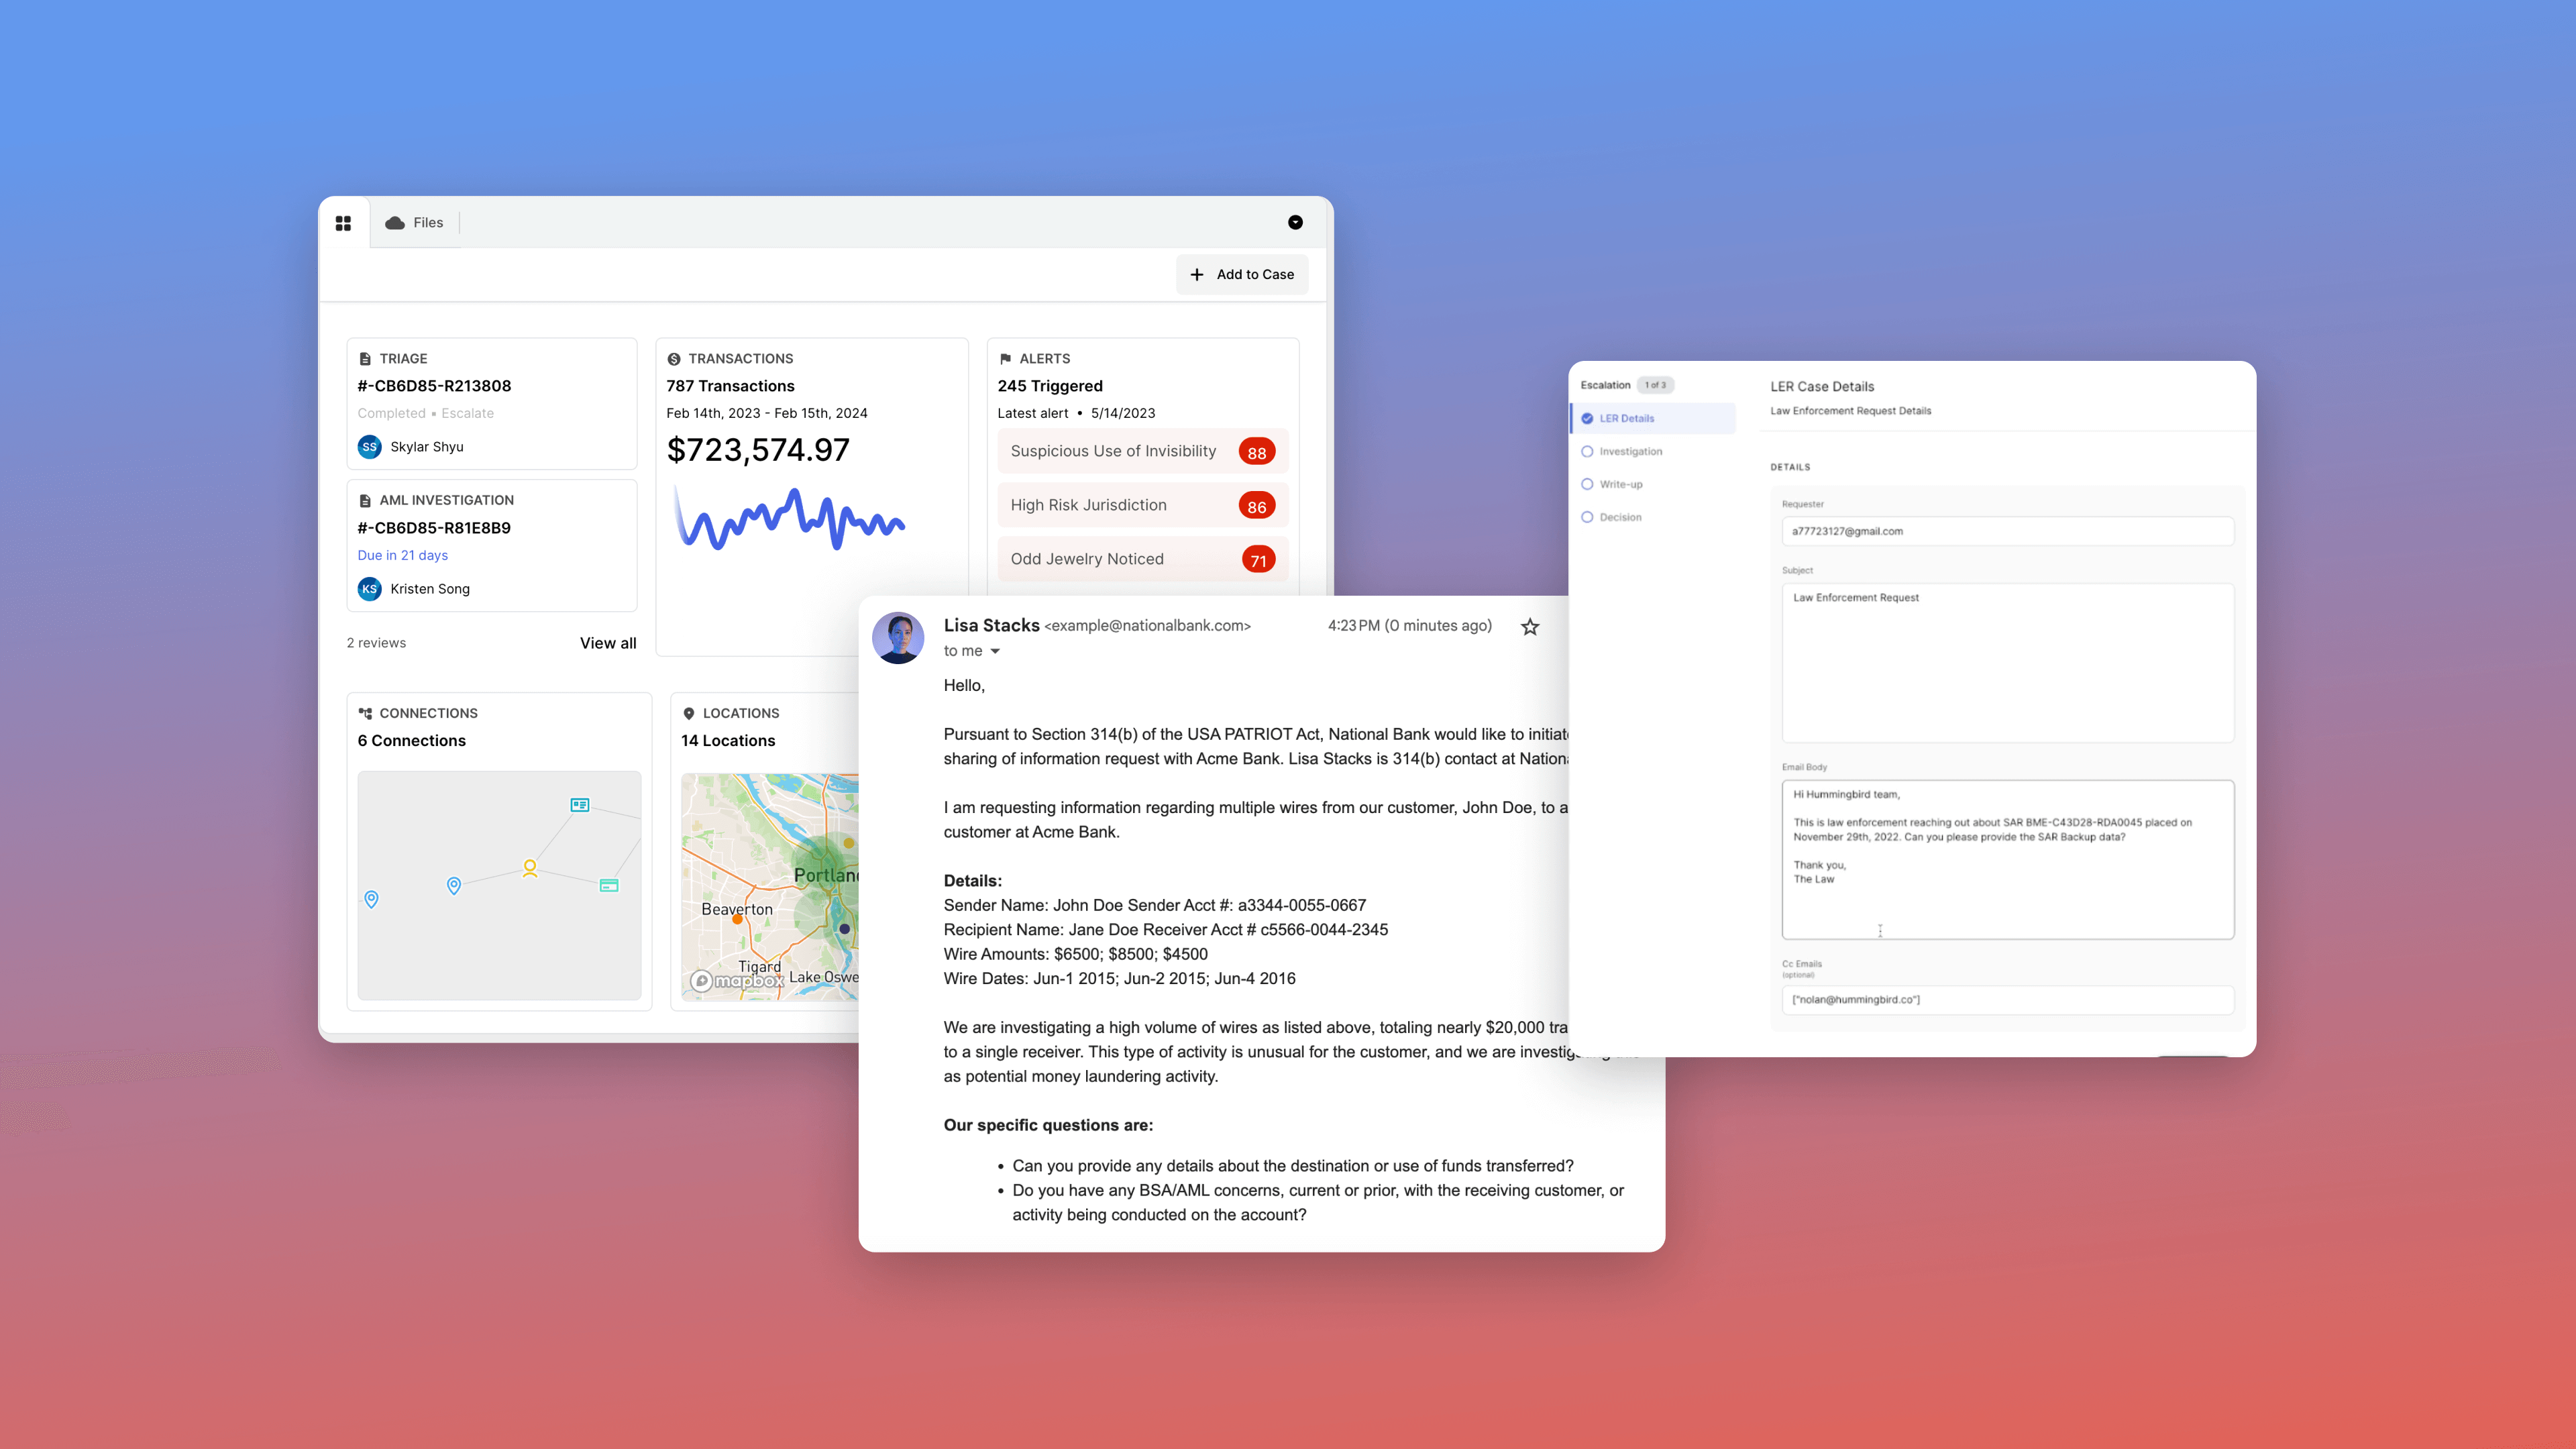This screenshot has width=2576, height=1449.
Task: Click the Connections icon showing 6 connections
Action: (x=364, y=713)
